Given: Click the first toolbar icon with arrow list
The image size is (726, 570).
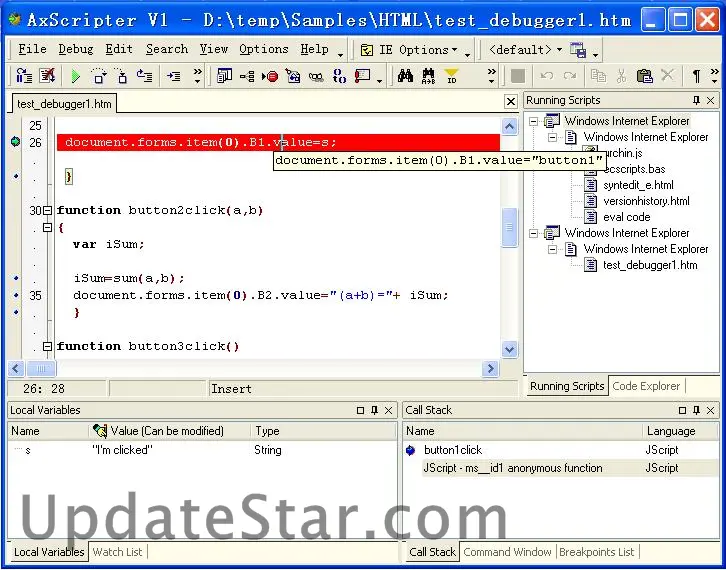Looking at the screenshot, I should pos(24,76).
